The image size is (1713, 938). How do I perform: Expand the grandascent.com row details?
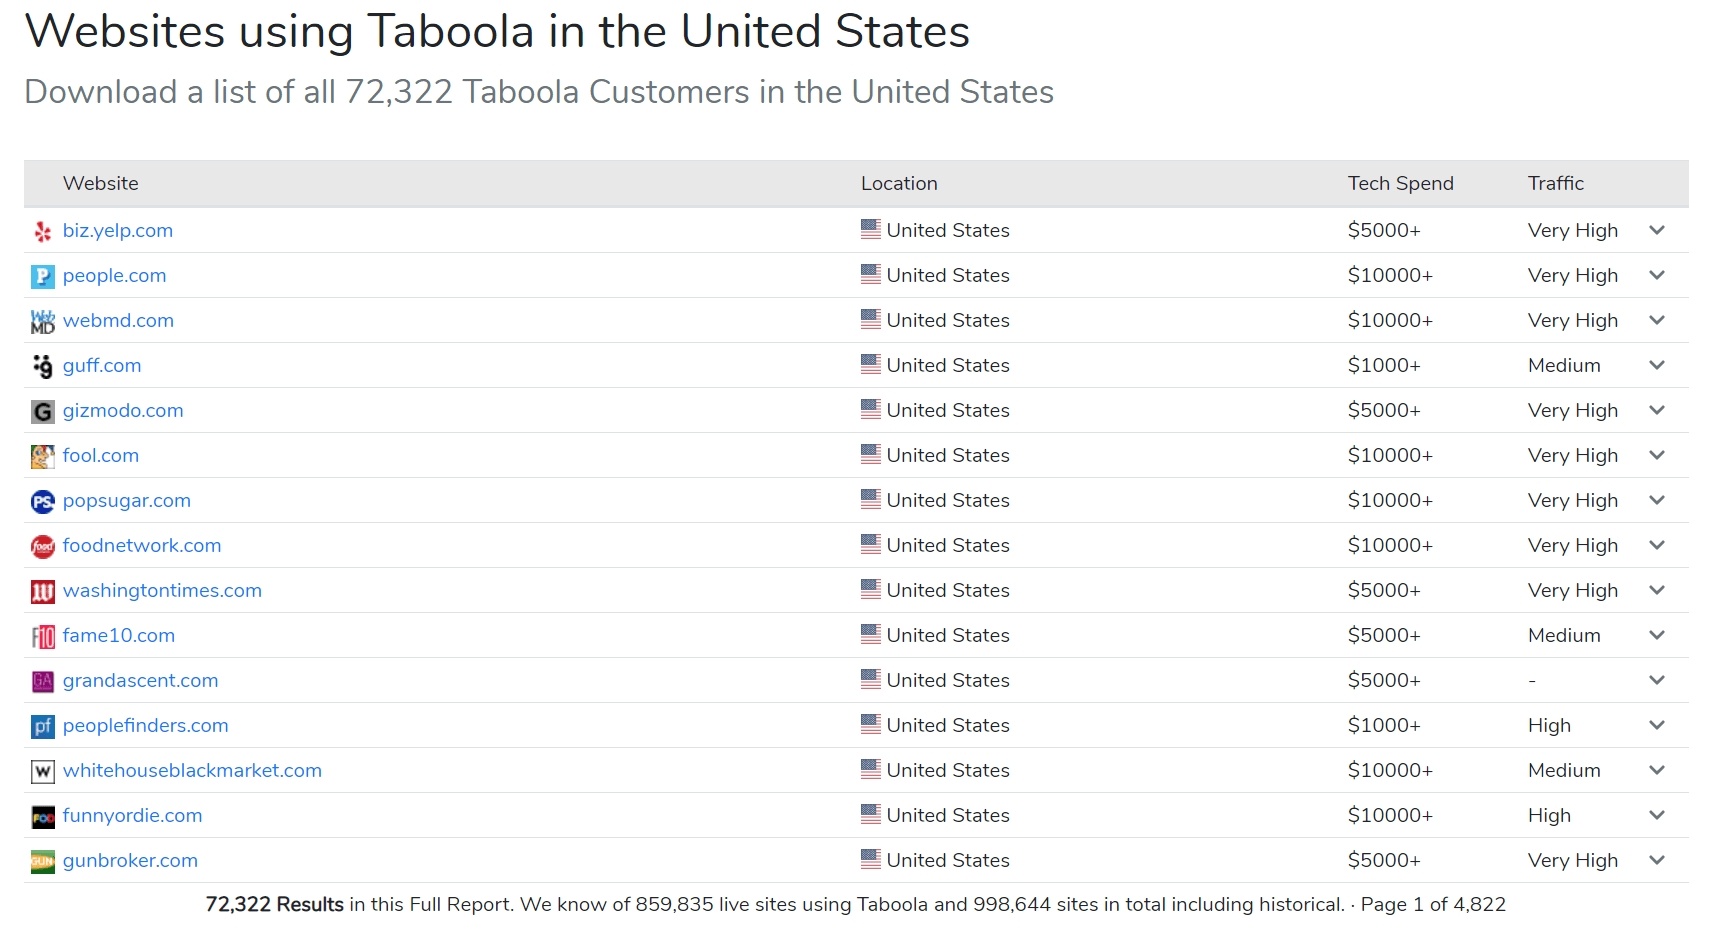[x=1657, y=680]
